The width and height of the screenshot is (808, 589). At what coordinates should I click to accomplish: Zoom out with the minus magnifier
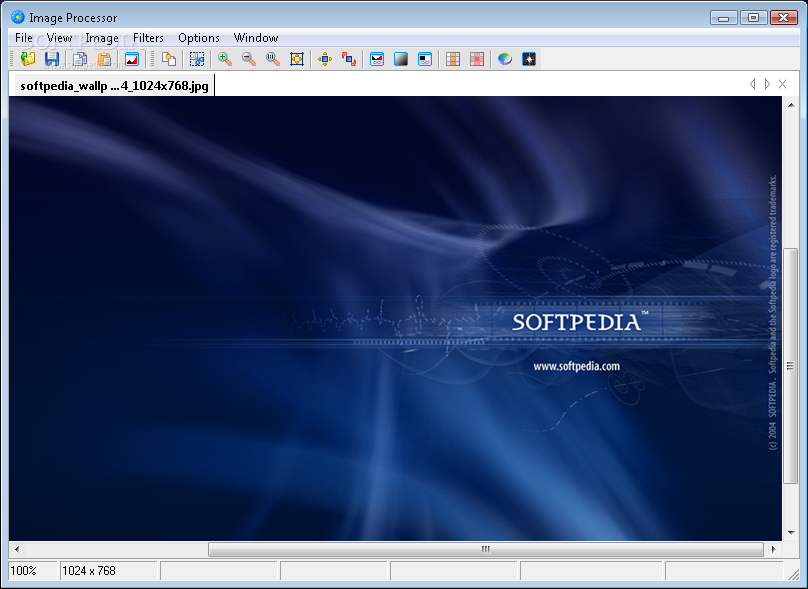[248, 59]
